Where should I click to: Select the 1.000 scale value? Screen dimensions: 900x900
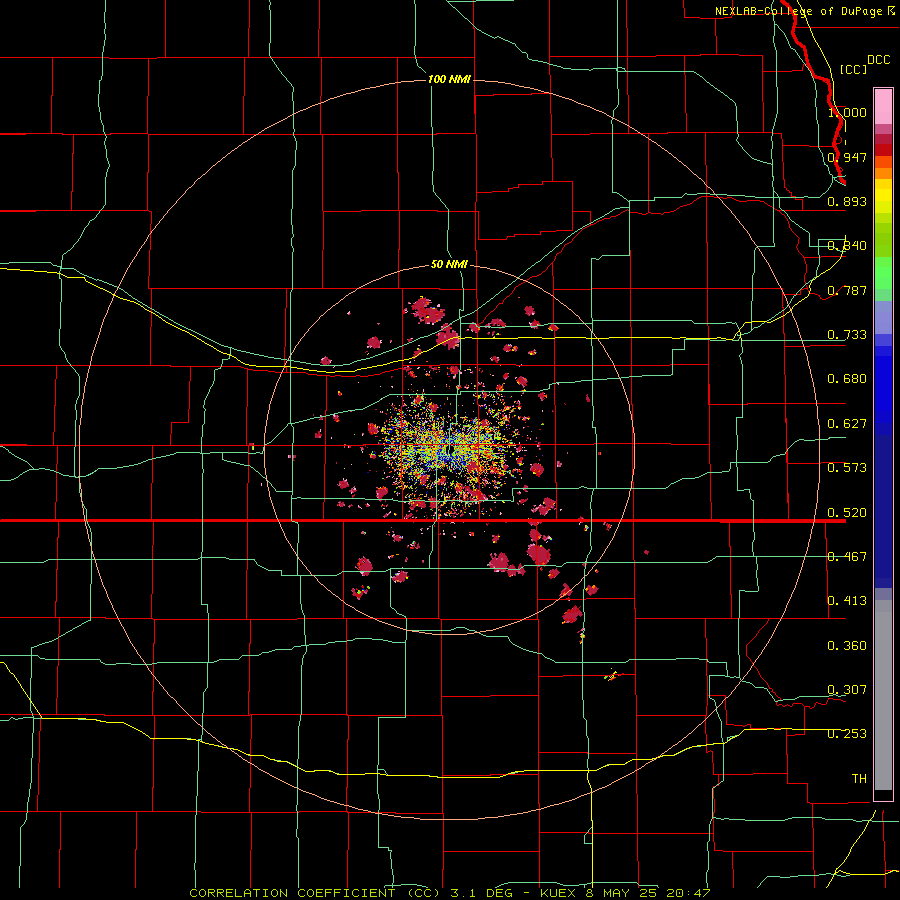click(847, 112)
